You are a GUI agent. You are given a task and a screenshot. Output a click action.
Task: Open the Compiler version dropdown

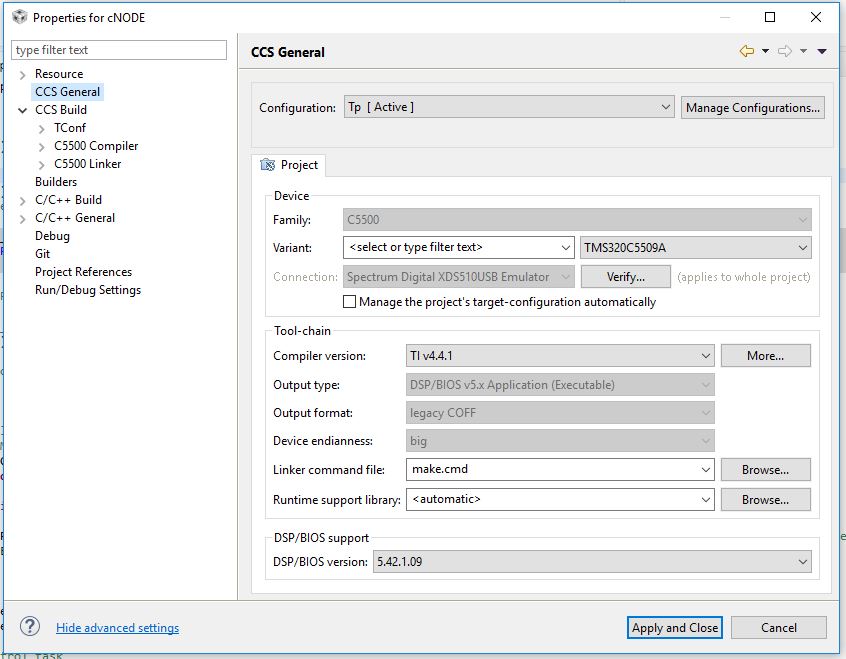(x=706, y=355)
